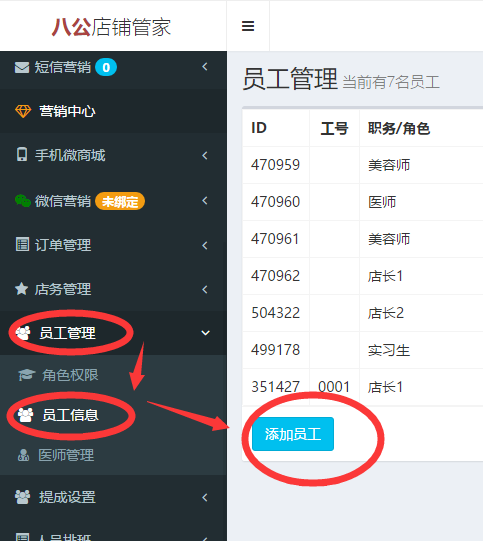This screenshot has width=483, height=541.
Task: Click the 未绑定 badge on 微信营销
Action: pos(120,201)
